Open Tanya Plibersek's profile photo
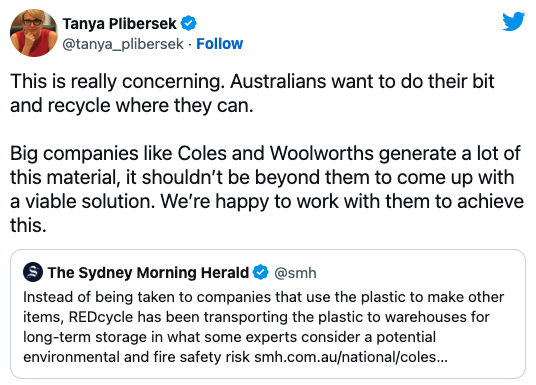Image resolution: width=536 pixels, height=385 pixels. tap(34, 33)
